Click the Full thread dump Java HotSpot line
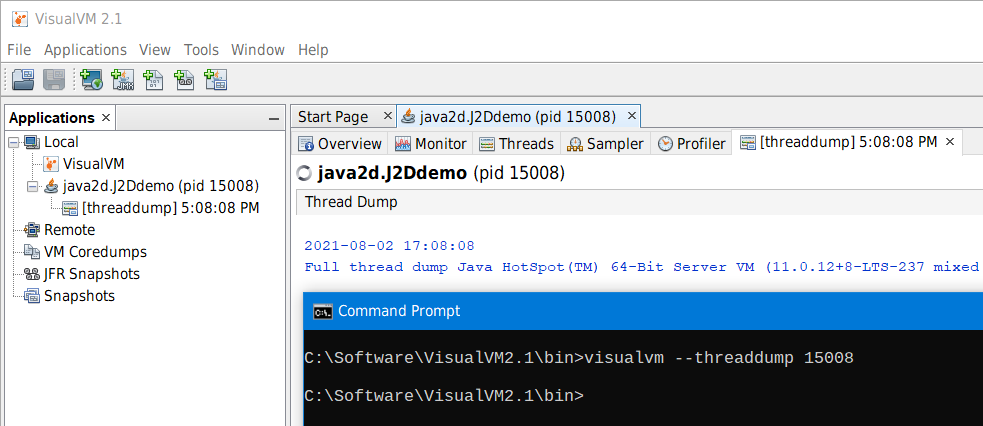 (641, 267)
